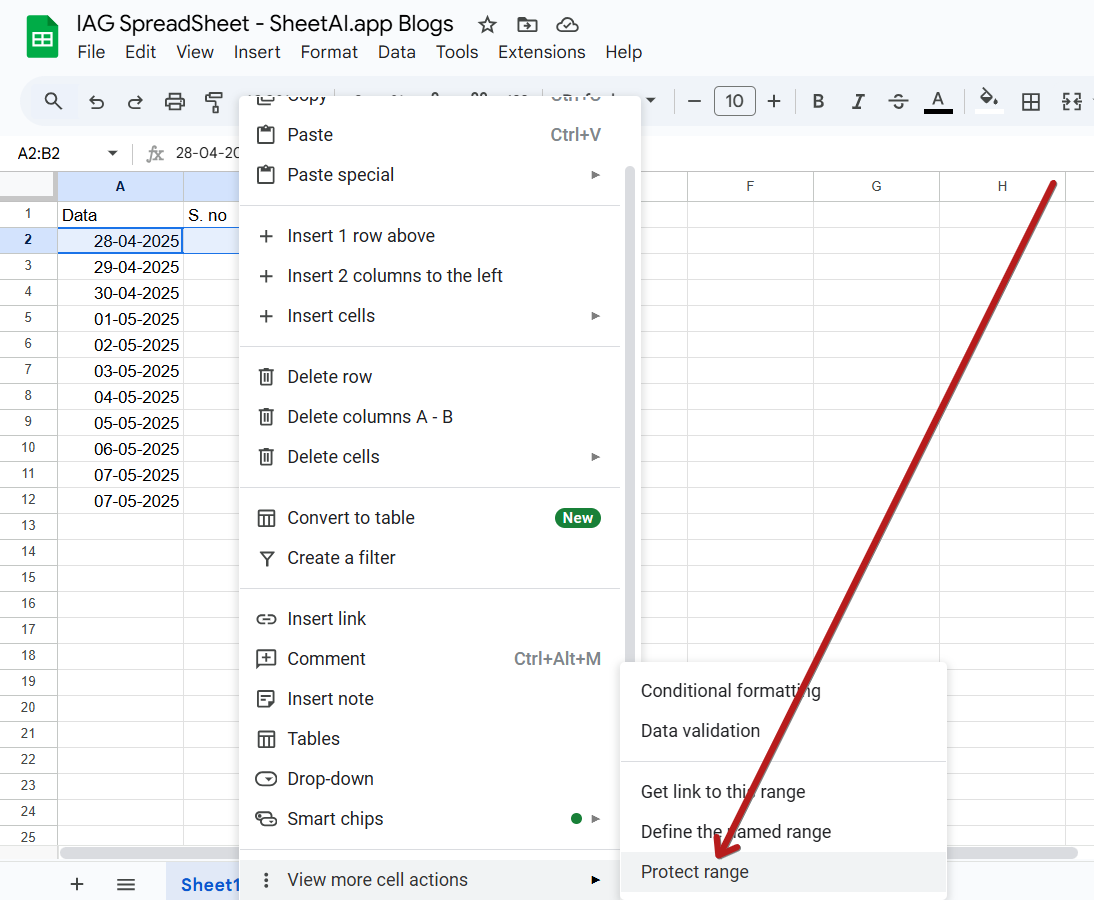Open the font family dropdown arrow

(651, 100)
